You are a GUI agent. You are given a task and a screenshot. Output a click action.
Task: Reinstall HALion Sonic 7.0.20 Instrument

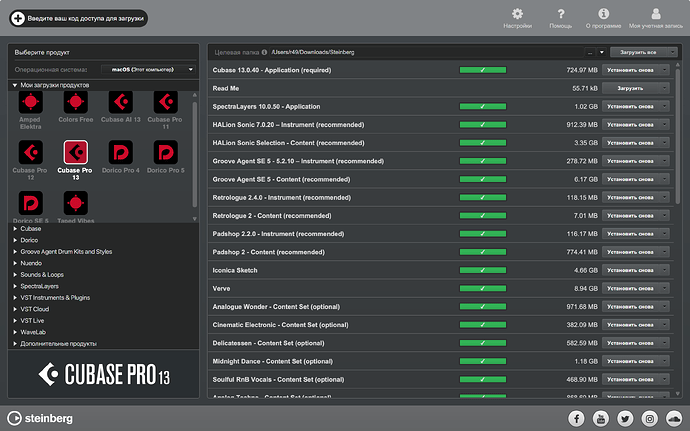point(630,125)
